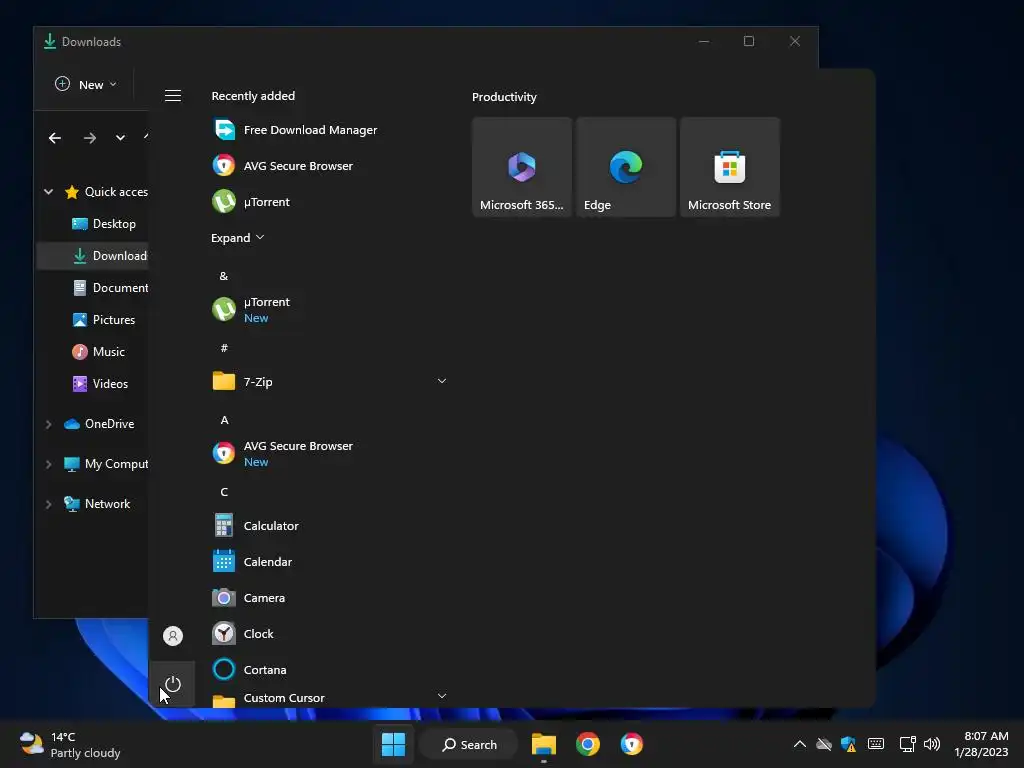Screen dimensions: 1024x768
Task: Open the clock and date on taskbar
Action: 982,744
